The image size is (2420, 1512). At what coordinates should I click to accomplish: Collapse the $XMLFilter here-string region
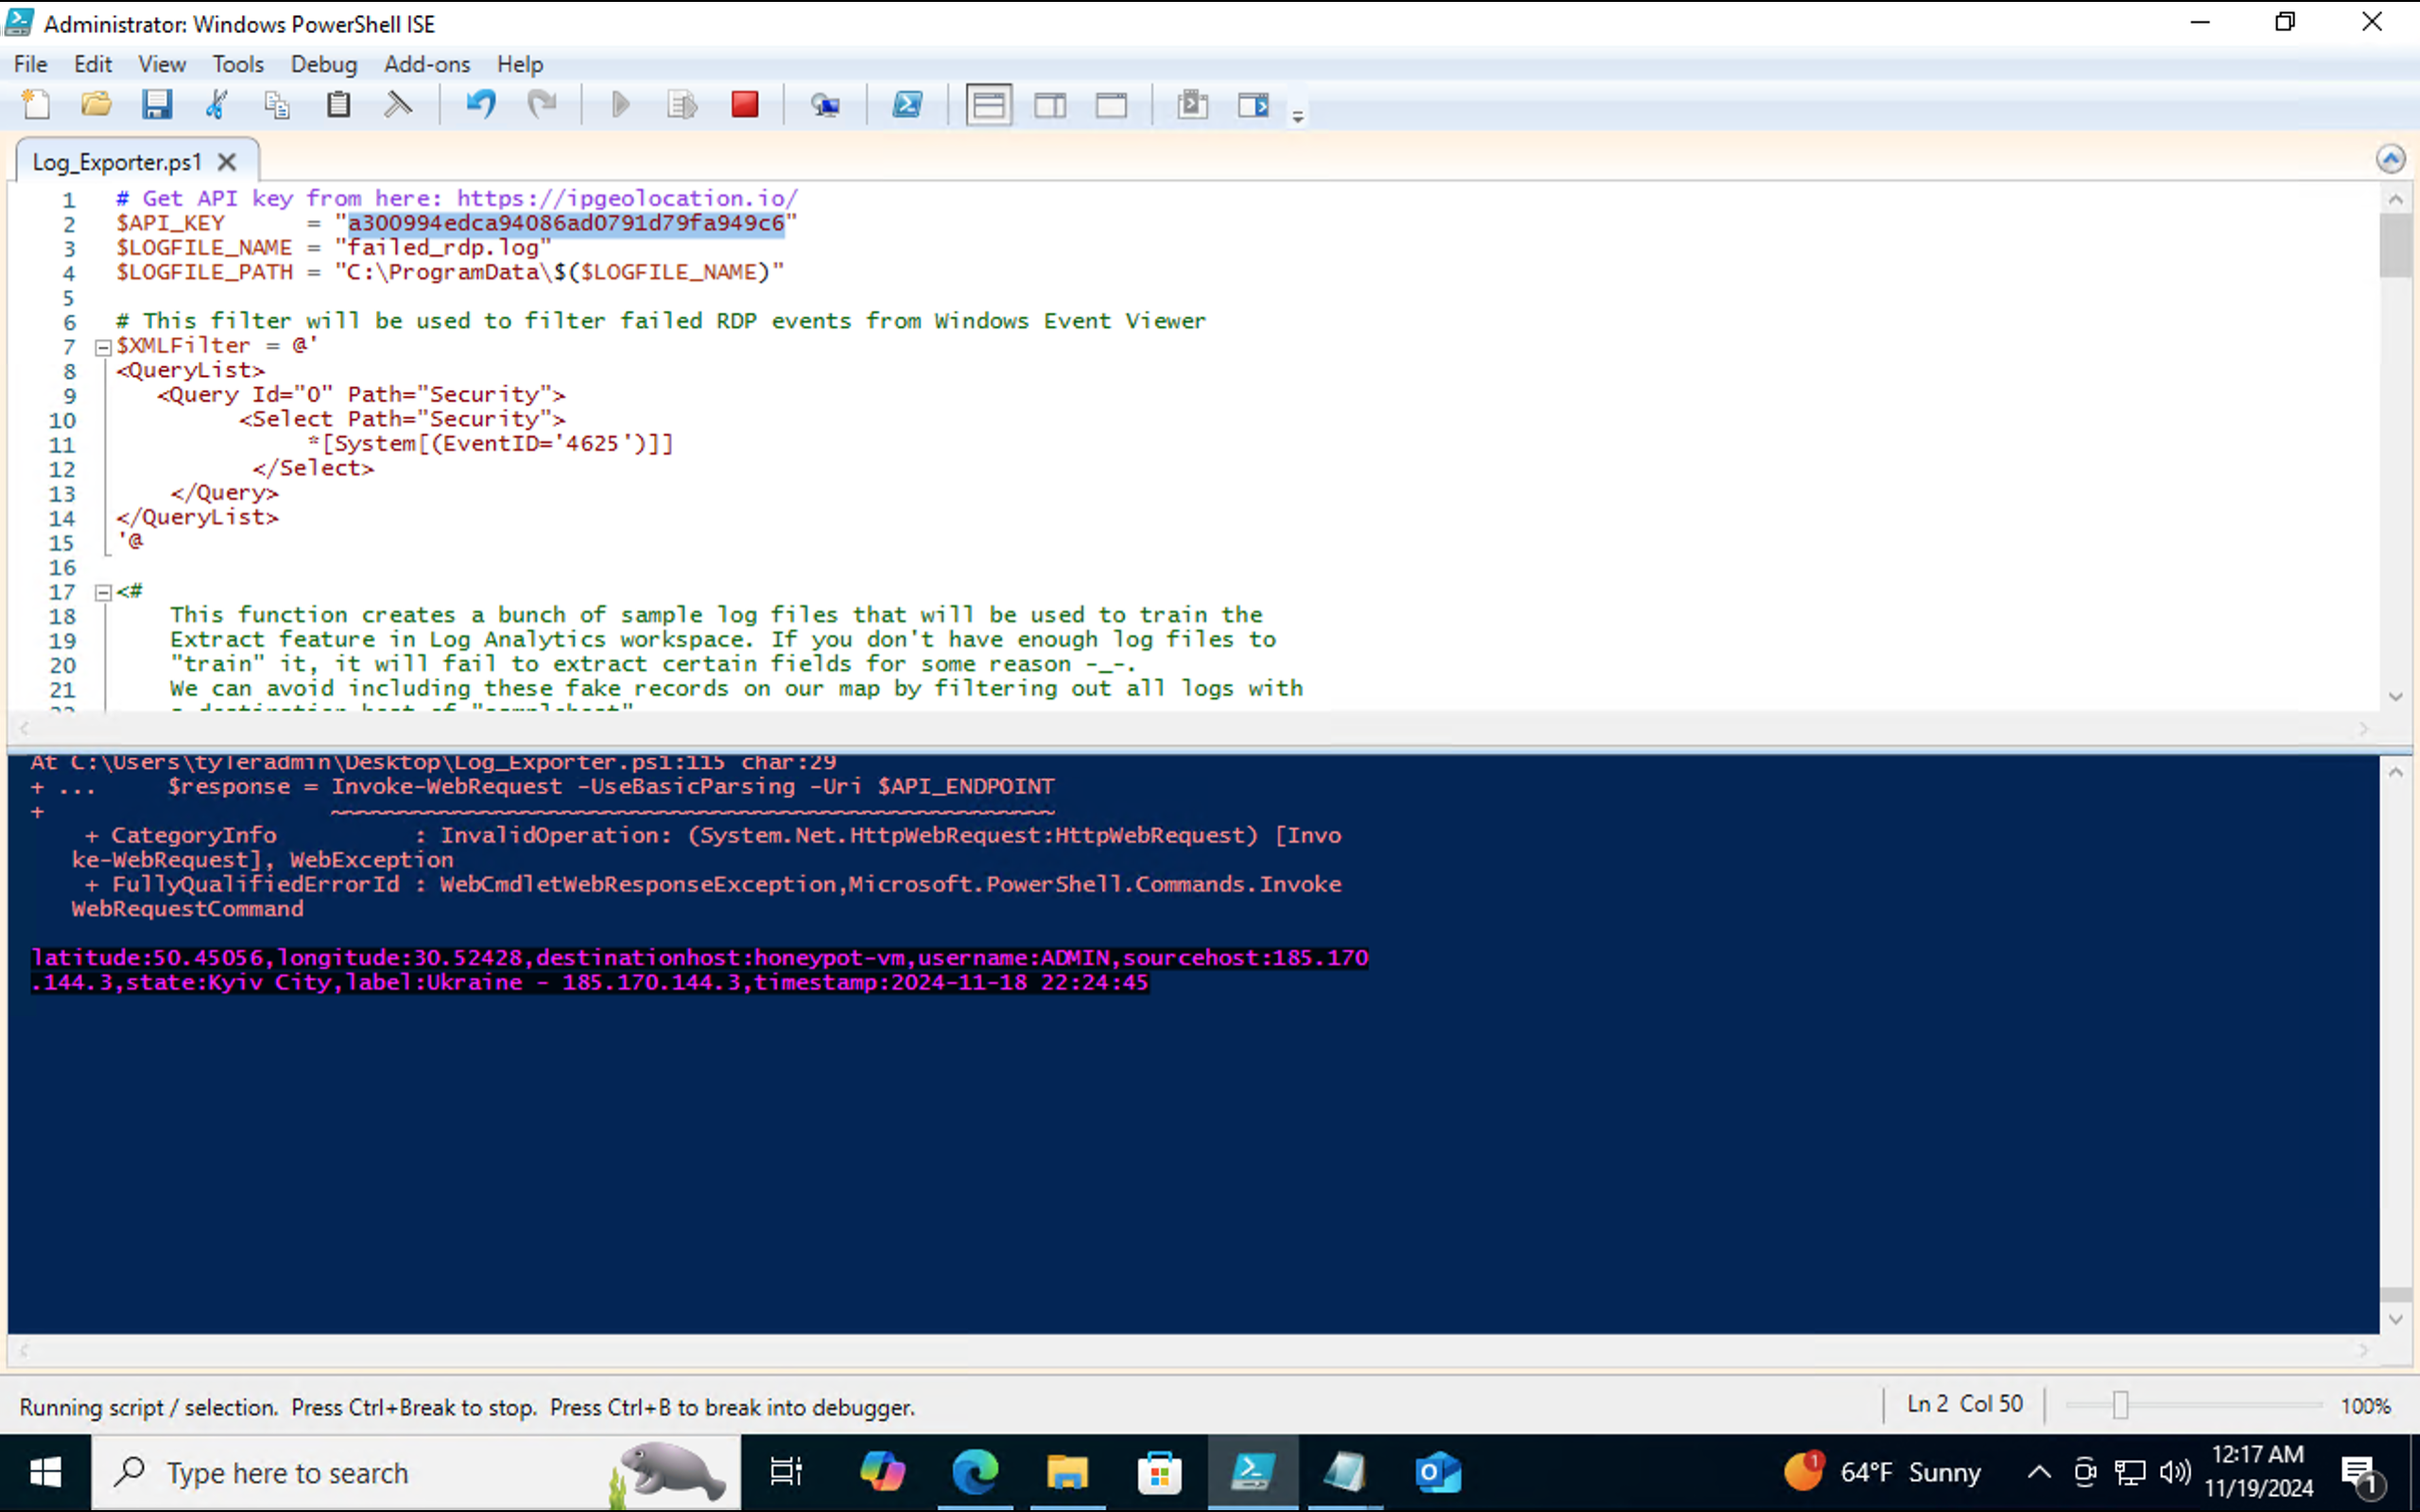pos(102,348)
